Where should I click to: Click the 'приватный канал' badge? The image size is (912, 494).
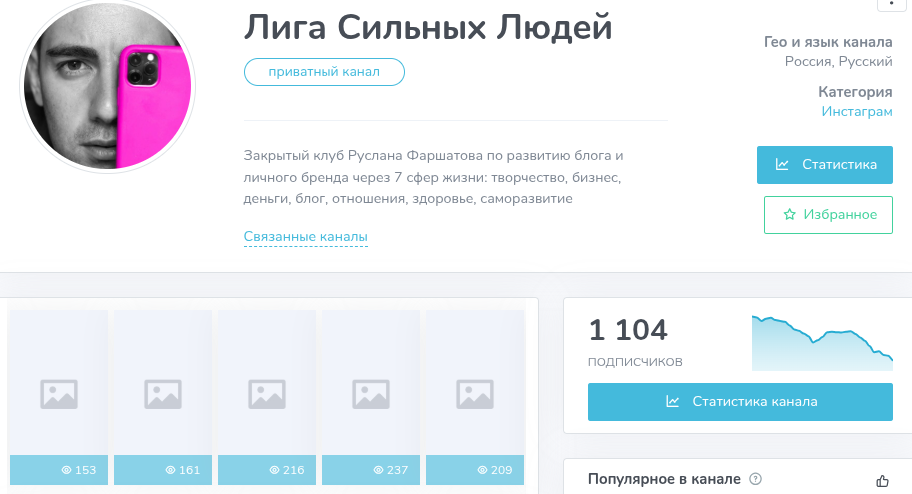324,72
